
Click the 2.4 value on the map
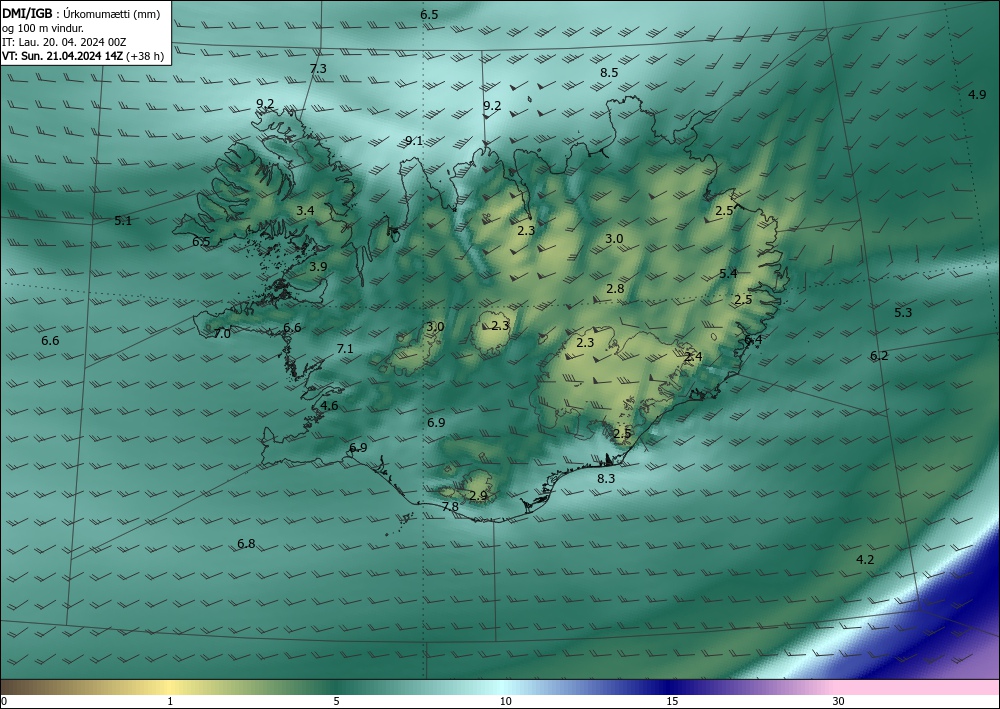coord(693,357)
